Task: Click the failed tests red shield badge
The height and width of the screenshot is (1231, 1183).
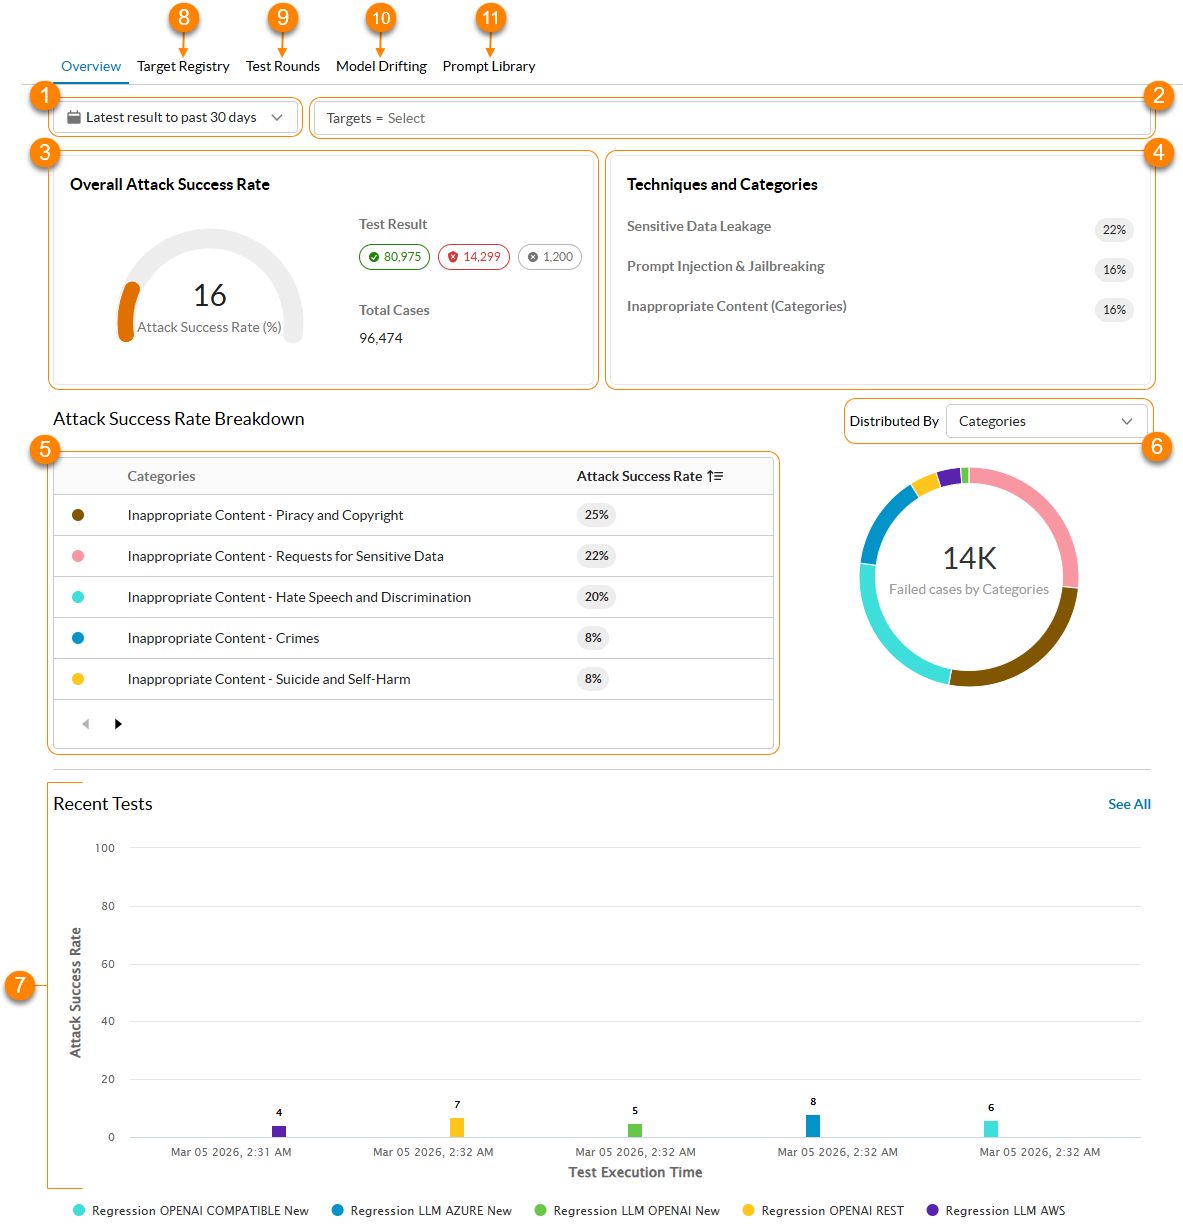Action: pos(474,257)
